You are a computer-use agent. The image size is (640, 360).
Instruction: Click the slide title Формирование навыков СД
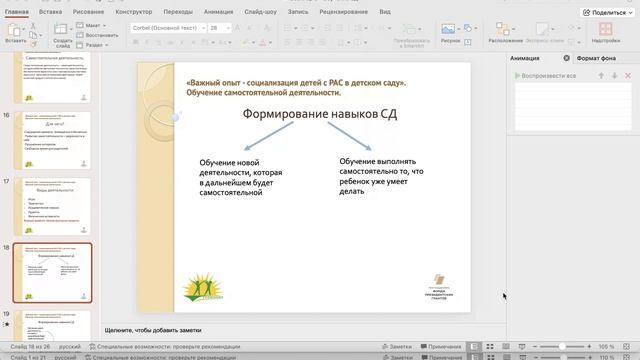coord(320,114)
